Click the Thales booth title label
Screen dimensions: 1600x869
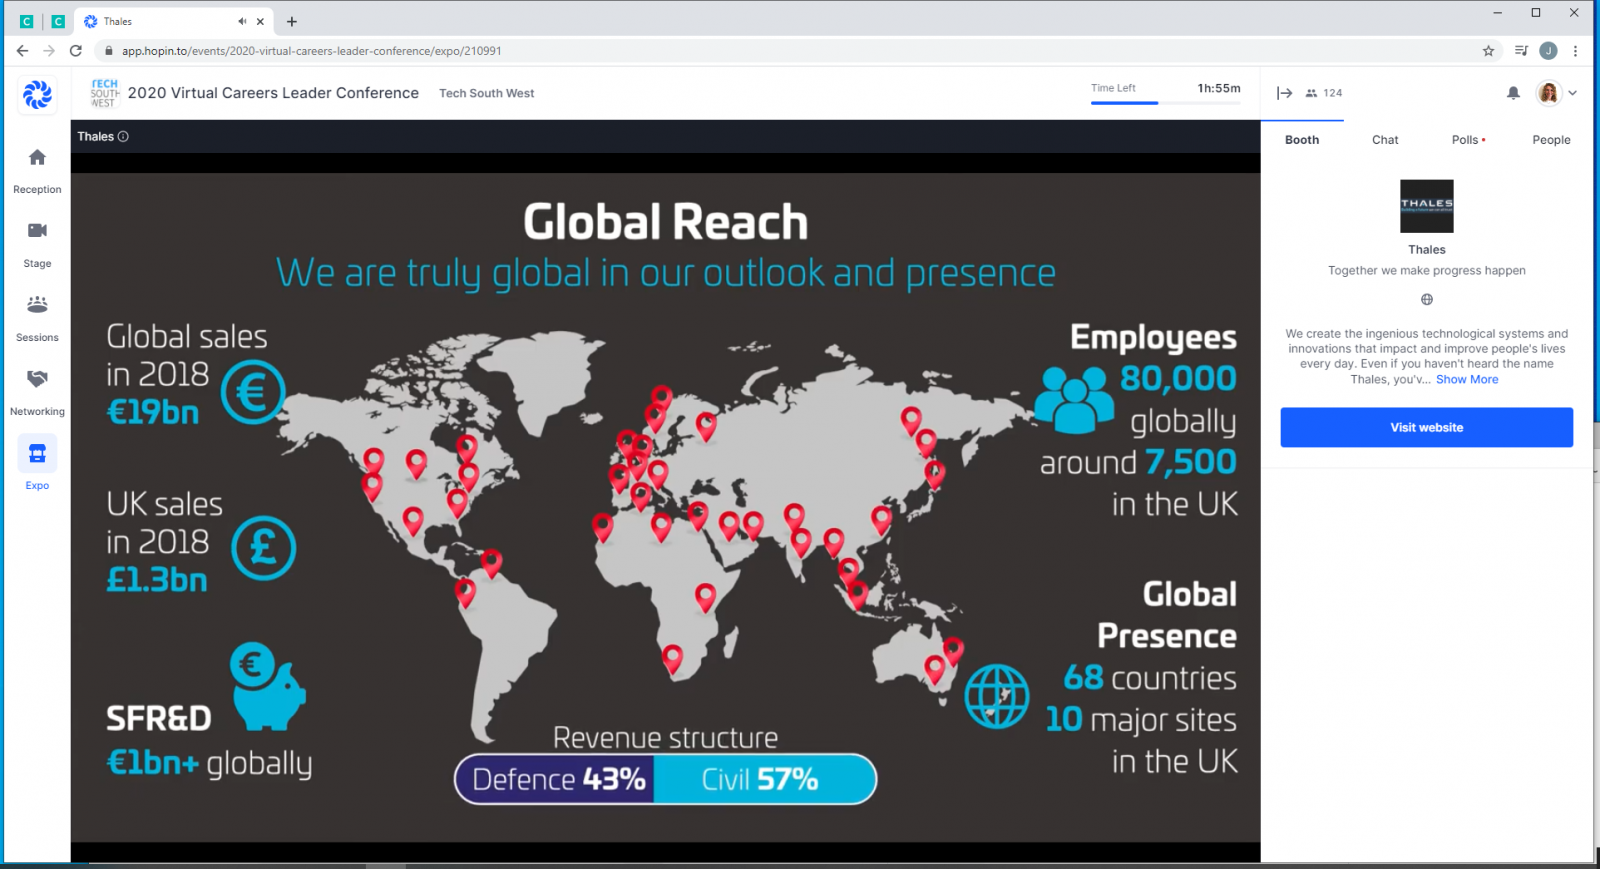click(95, 137)
